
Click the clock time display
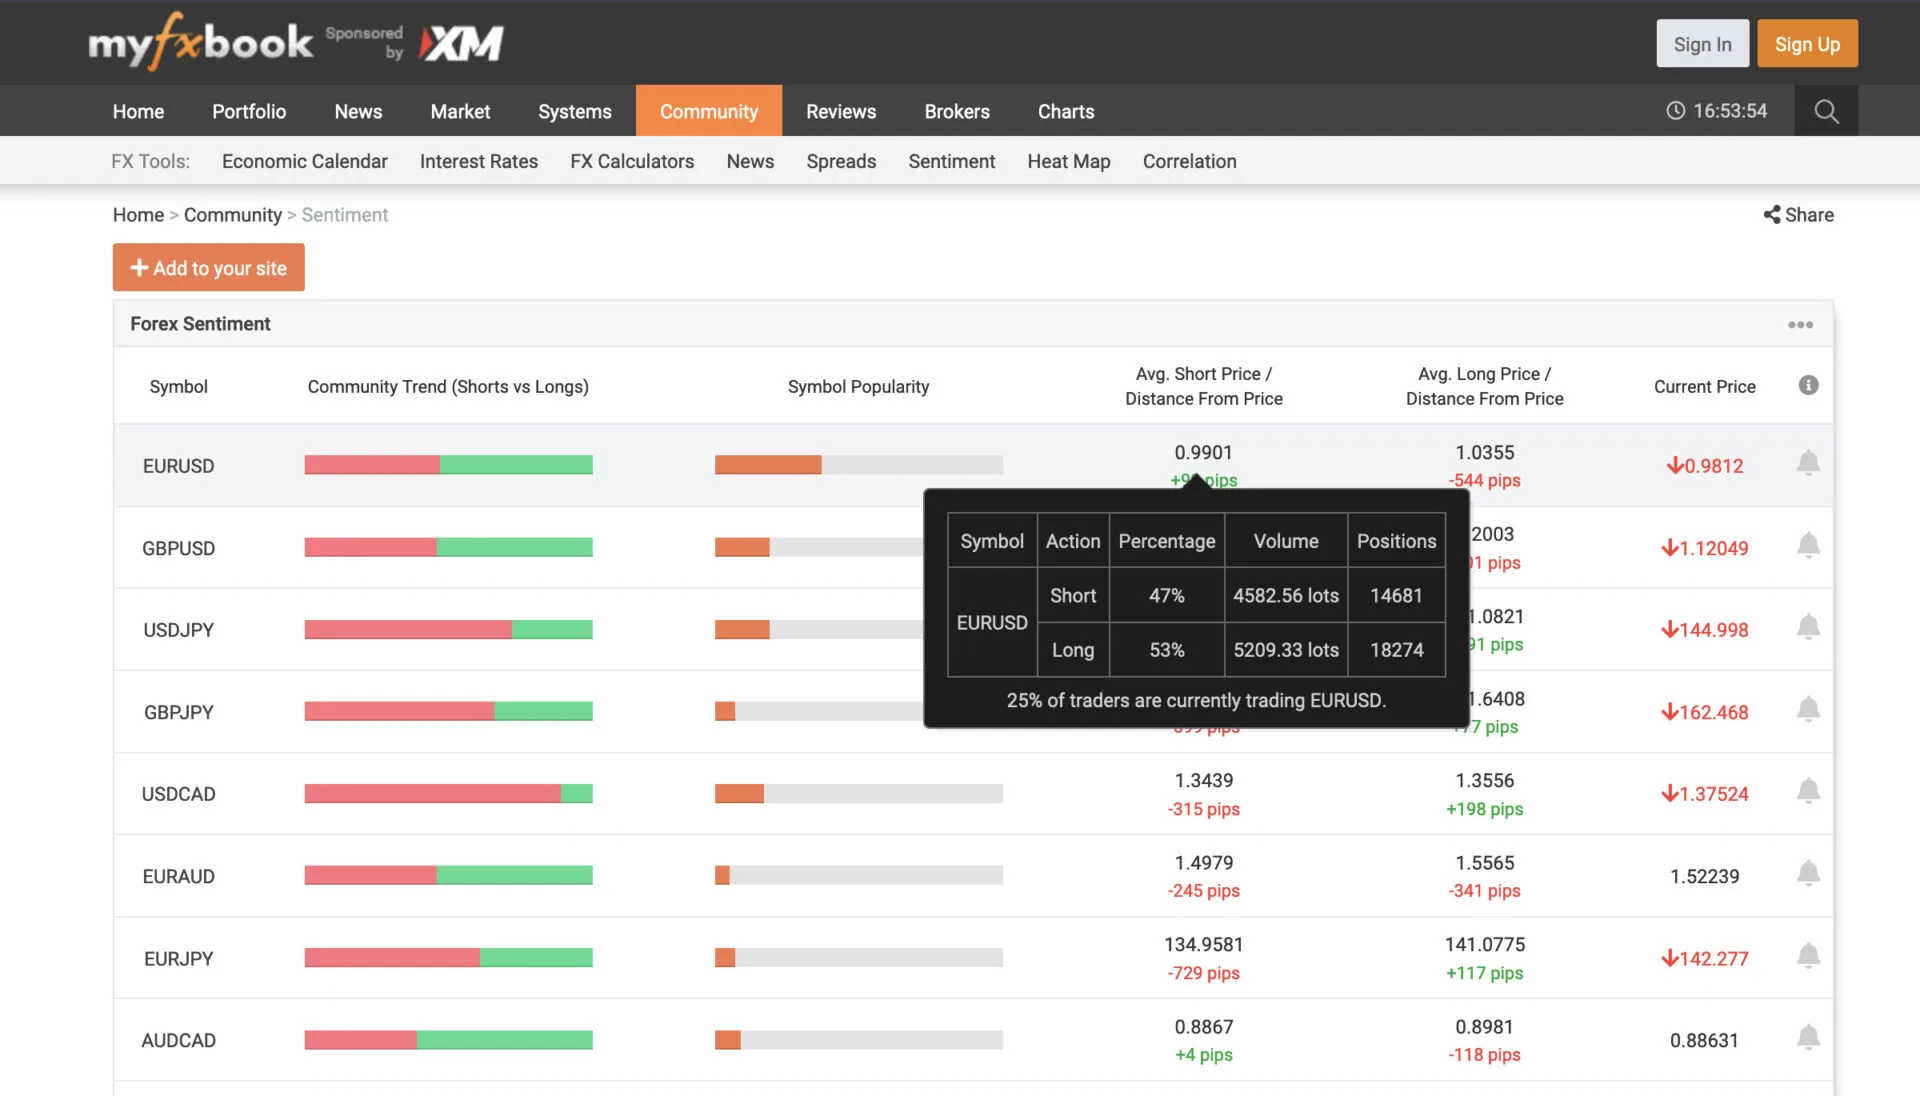1717,111
